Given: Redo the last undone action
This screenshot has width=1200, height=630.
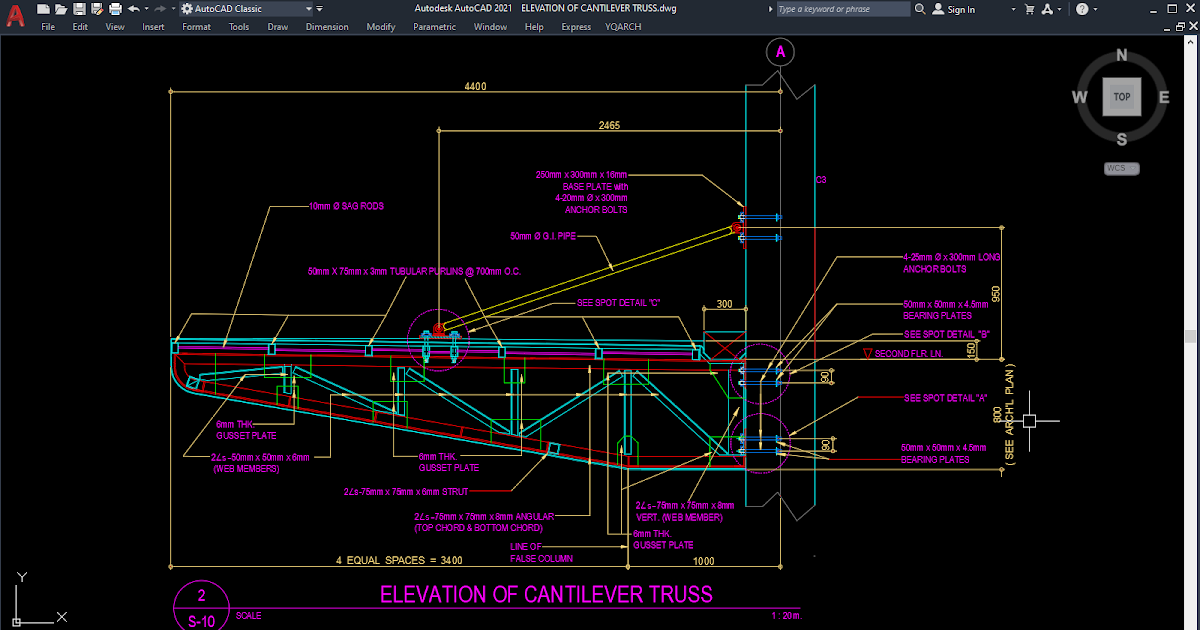Looking at the screenshot, I should 160,9.
